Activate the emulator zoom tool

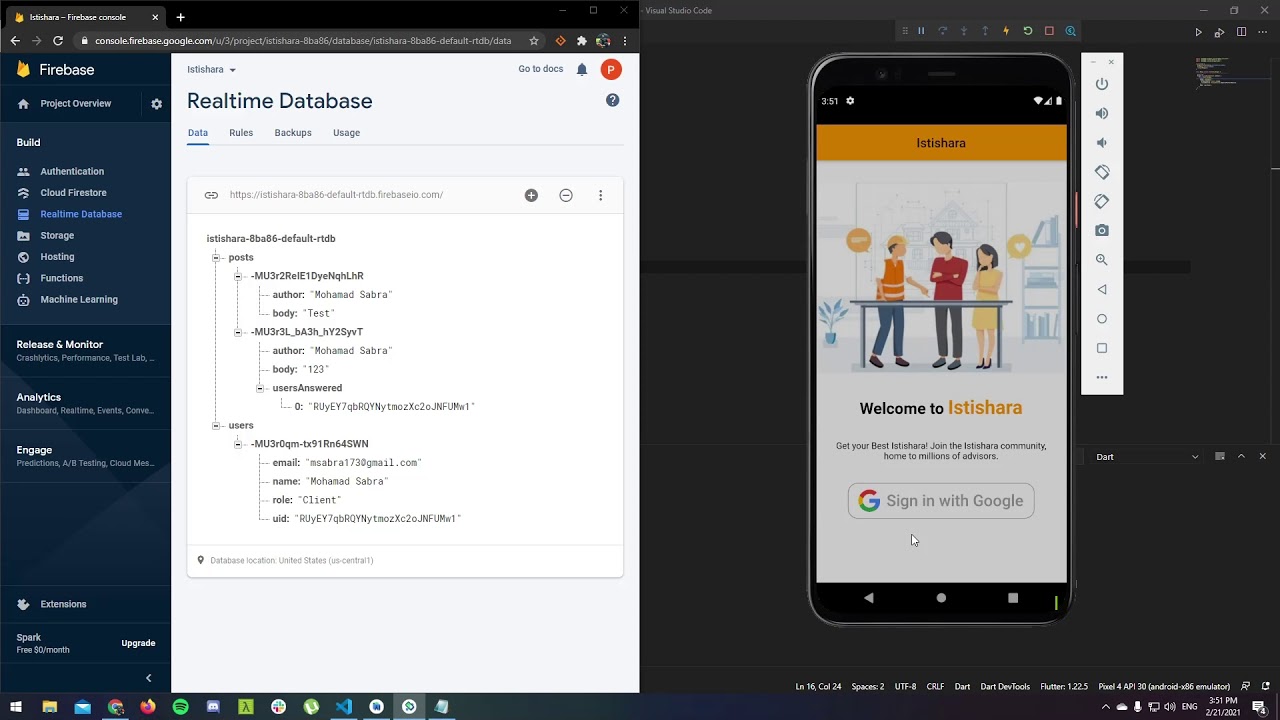pos(1102,260)
